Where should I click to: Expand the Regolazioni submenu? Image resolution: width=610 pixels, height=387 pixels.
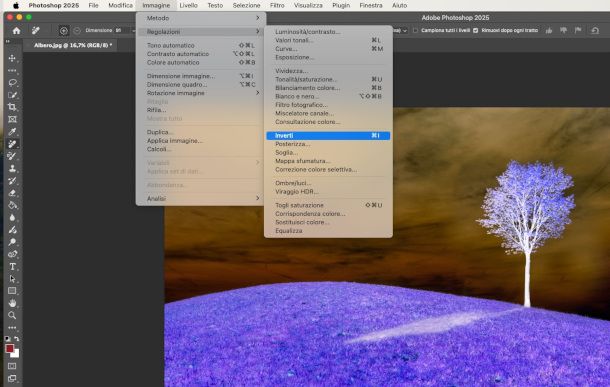click(201, 32)
